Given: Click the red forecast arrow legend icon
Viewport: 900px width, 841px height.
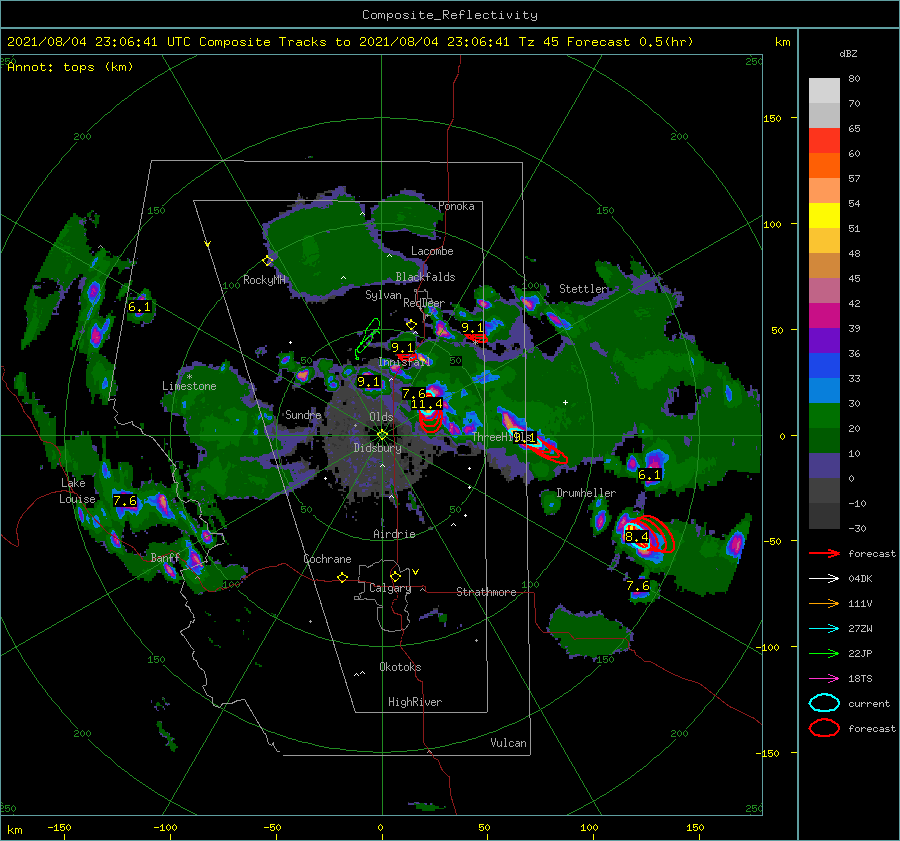Looking at the screenshot, I should pyautogui.click(x=824, y=553).
